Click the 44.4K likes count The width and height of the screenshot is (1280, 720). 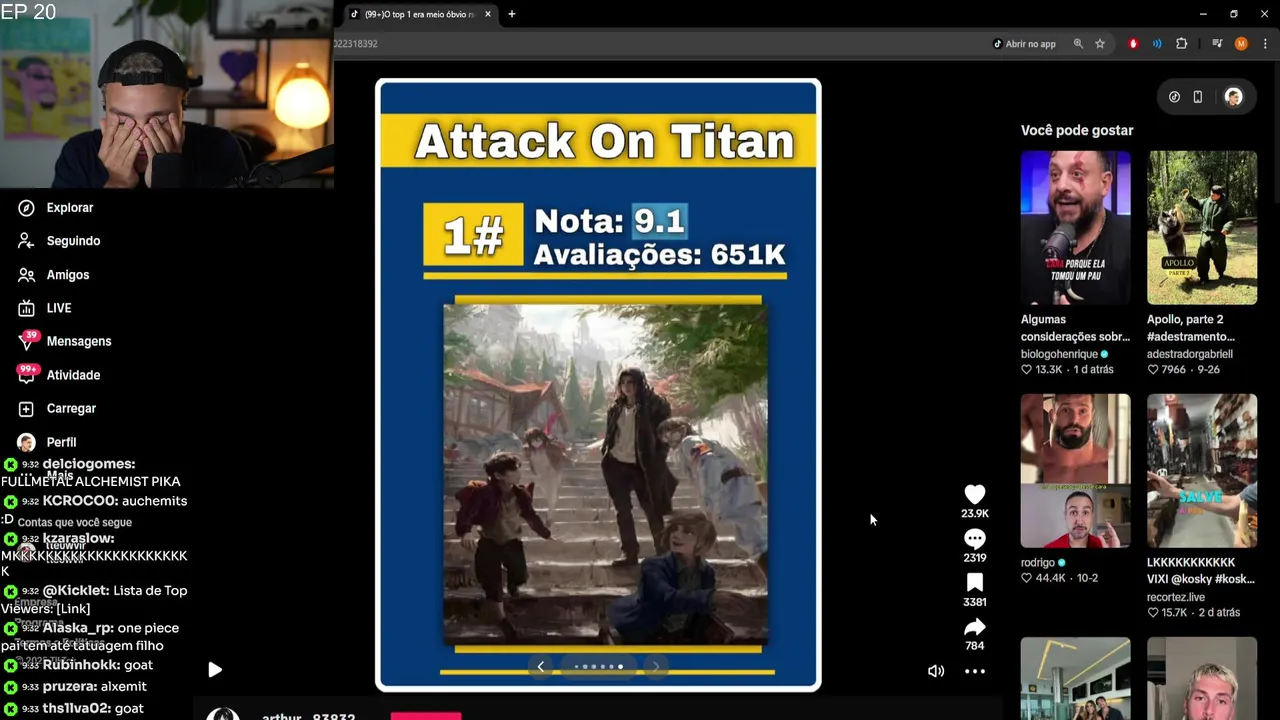tap(1050, 578)
